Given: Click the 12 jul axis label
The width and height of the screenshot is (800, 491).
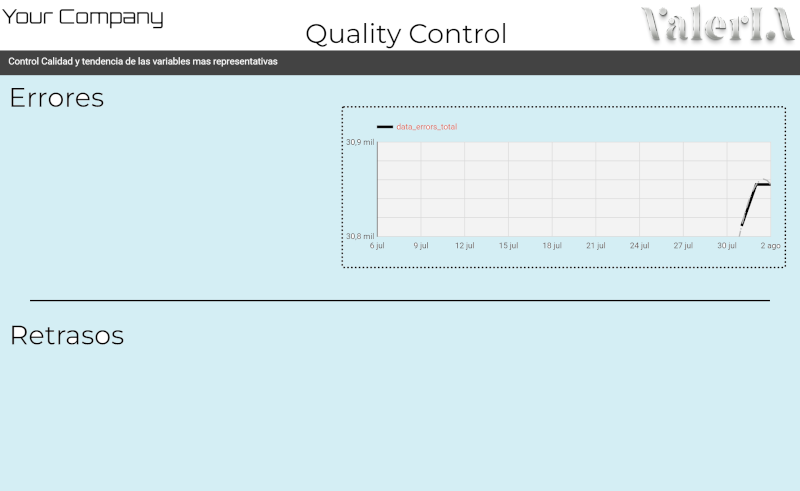Looking at the screenshot, I should [465, 246].
